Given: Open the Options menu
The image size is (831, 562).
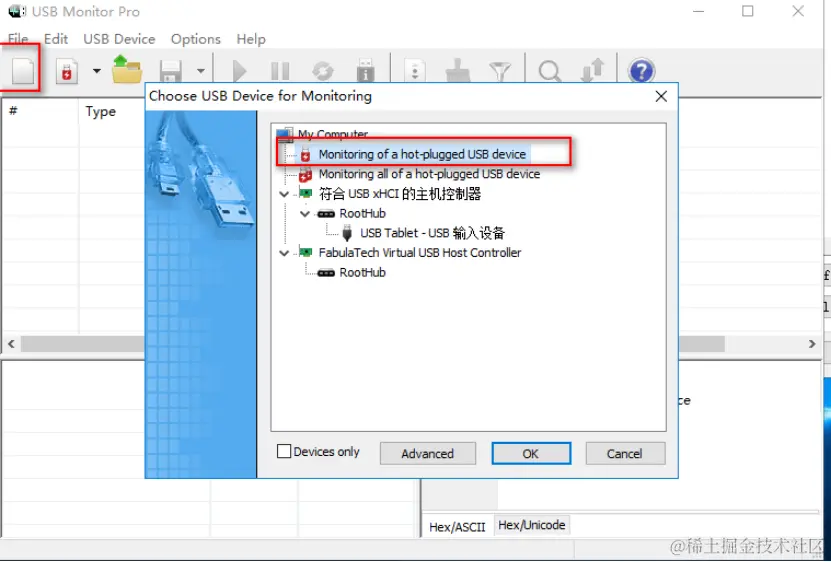Looking at the screenshot, I should click(196, 39).
